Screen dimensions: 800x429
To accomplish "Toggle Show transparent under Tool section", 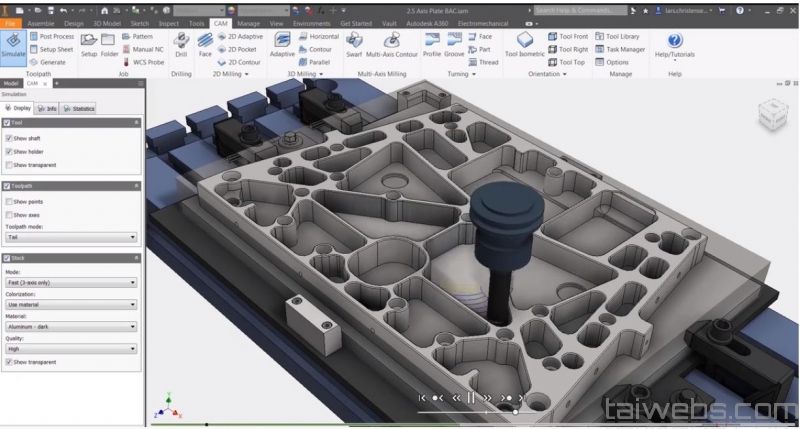I will 9,164.
